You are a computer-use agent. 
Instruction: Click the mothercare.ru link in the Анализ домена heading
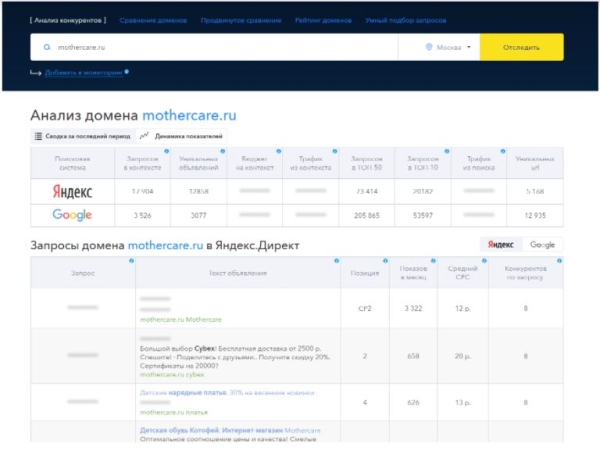(x=189, y=115)
